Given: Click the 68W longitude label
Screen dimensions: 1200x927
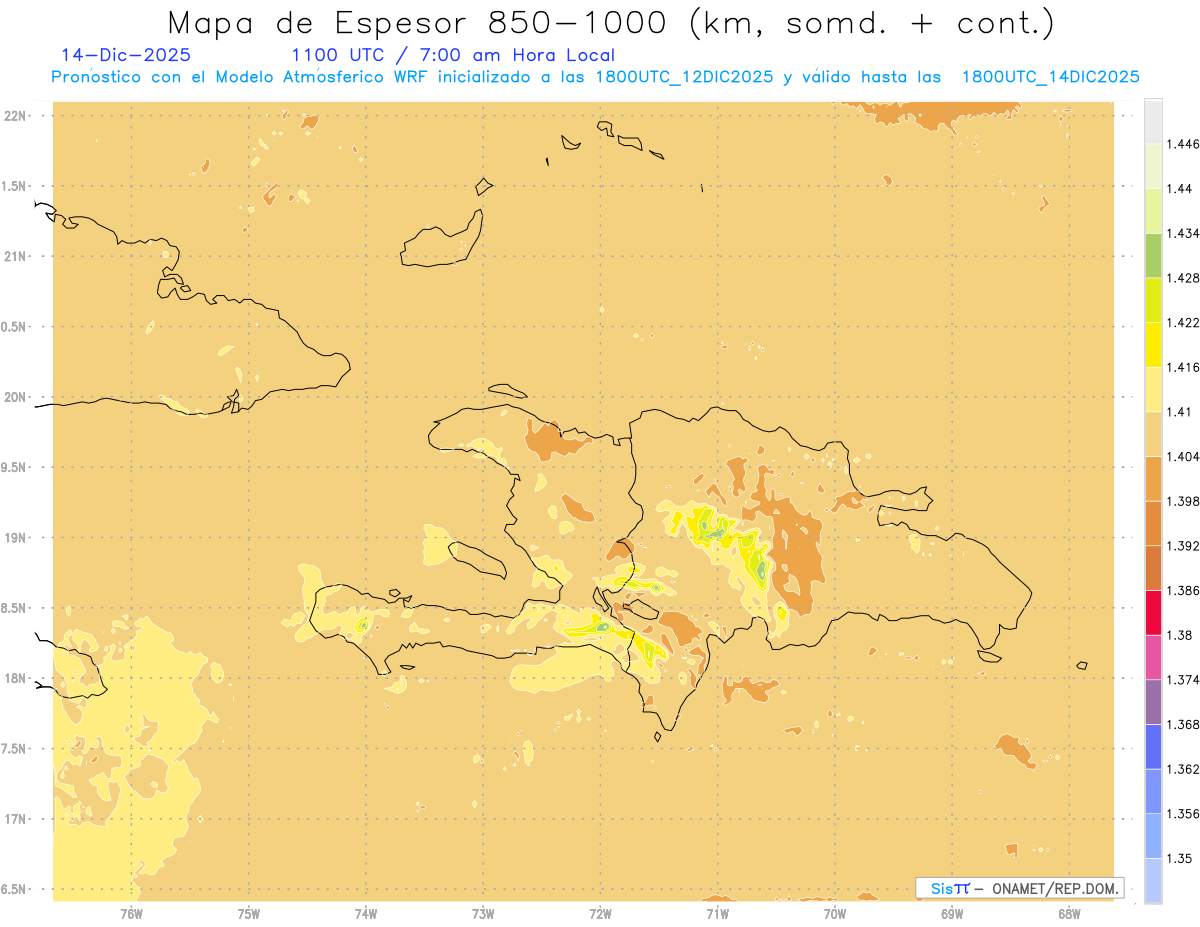Looking at the screenshot, I should (x=1069, y=913).
